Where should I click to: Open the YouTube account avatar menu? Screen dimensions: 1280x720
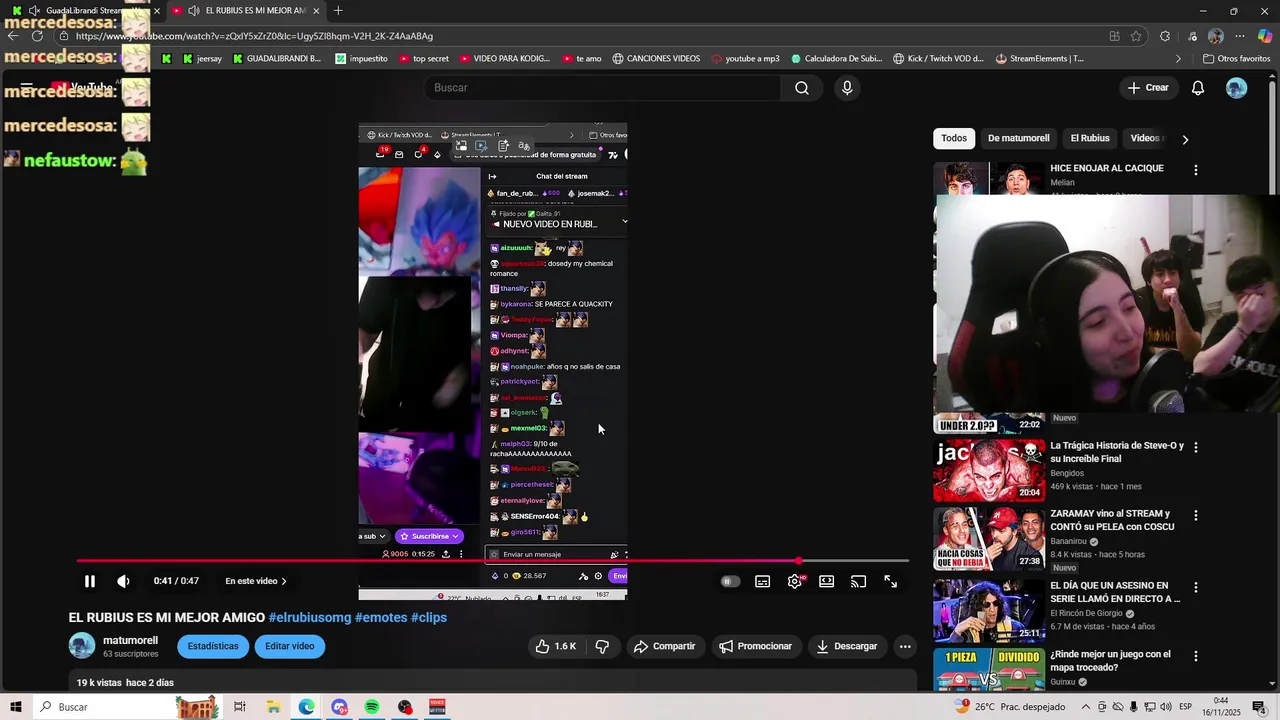pos(1237,88)
